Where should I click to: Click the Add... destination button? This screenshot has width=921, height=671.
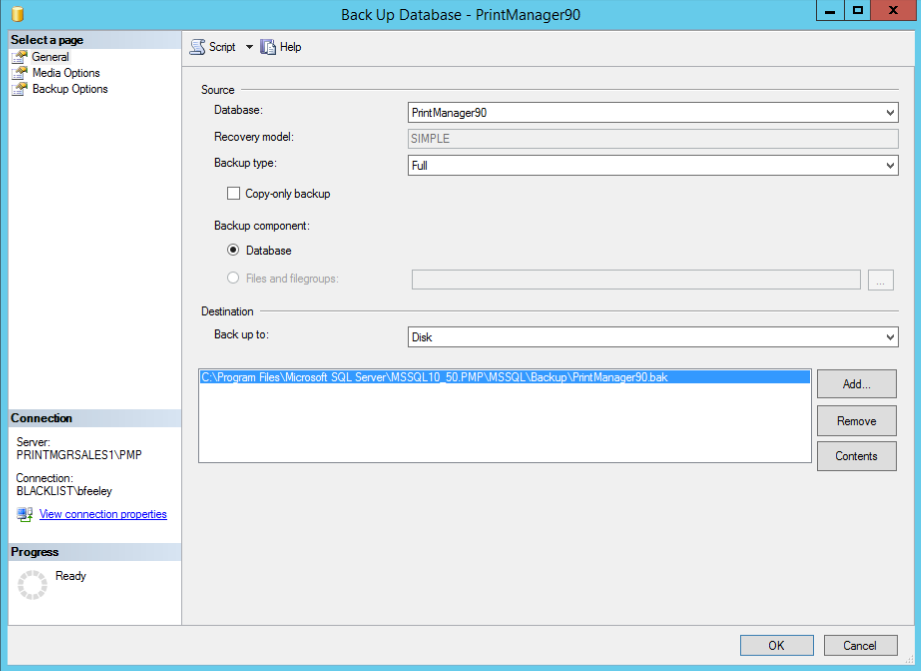point(856,384)
